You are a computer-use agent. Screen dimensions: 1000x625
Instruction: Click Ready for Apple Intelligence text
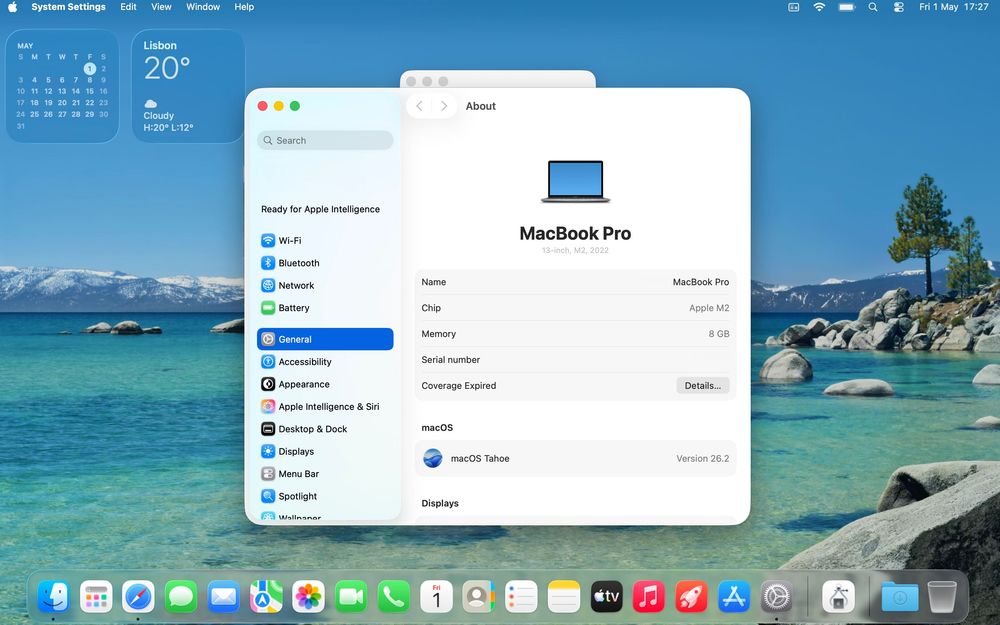[320, 209]
